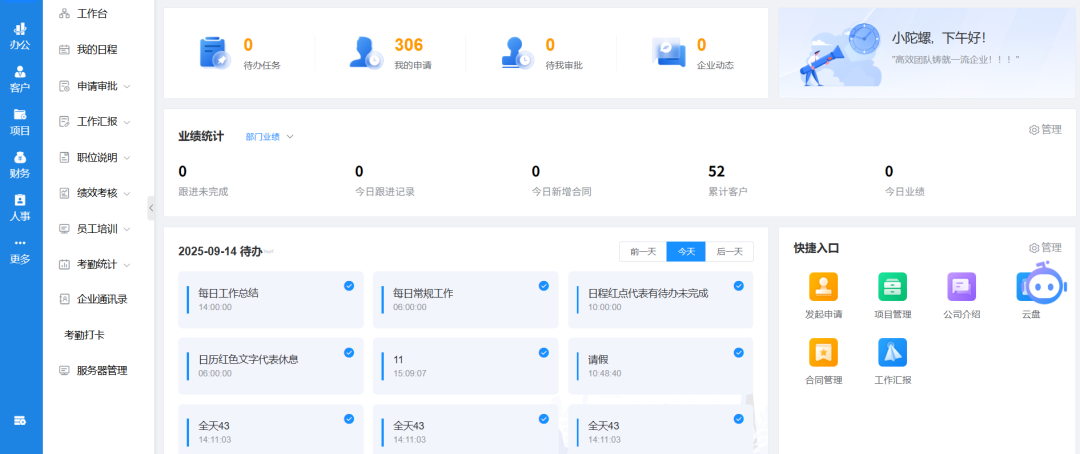1080x454 pixels.
Task: Expand the 员工培训 submenu
Action: pyautogui.click(x=127, y=229)
